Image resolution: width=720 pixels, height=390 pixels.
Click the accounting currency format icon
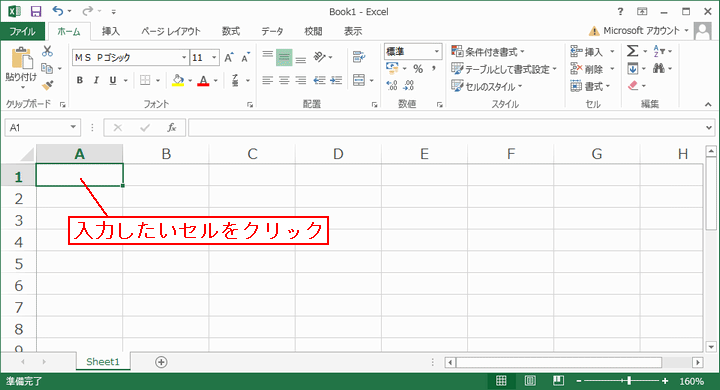tap(392, 69)
